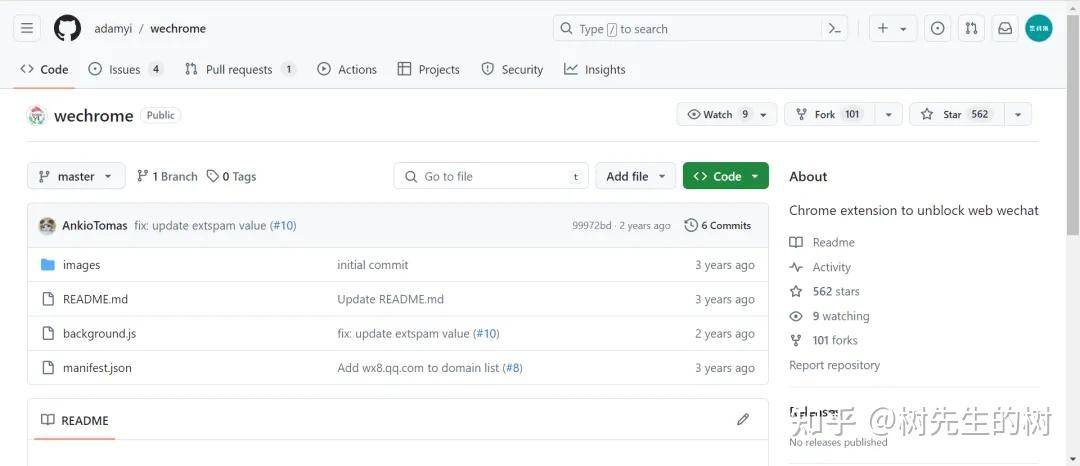1080x466 pixels.
Task: Go to the GitHub homepage logo
Action: [x=68, y=28]
